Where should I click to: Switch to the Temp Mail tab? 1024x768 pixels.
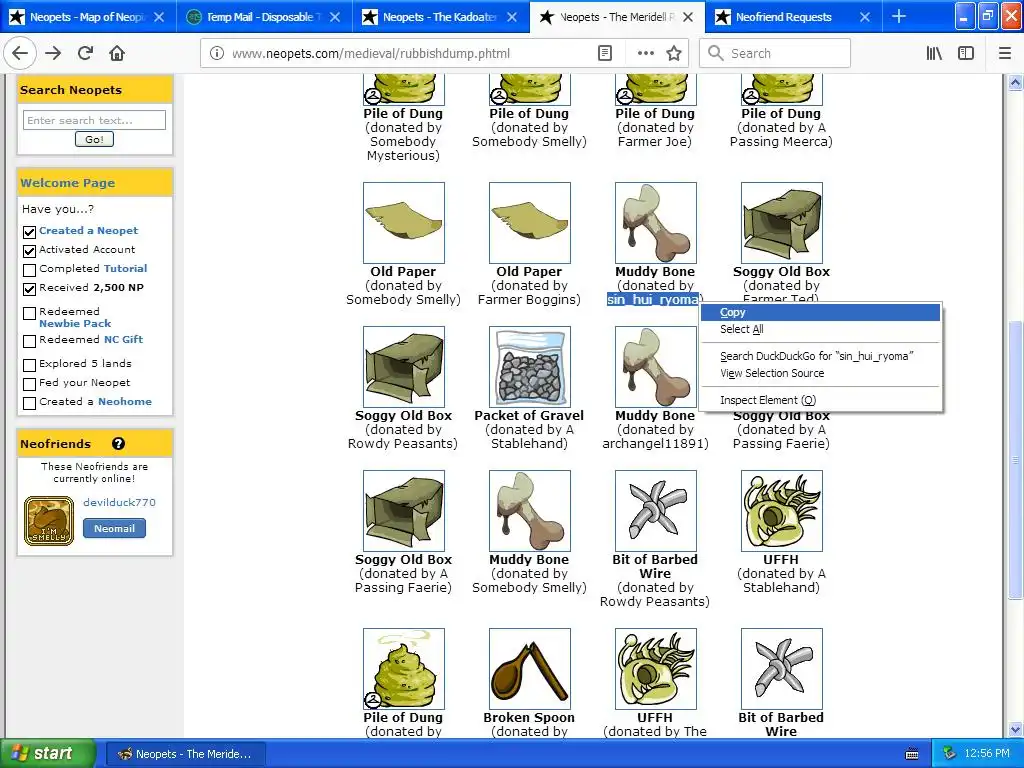264,17
